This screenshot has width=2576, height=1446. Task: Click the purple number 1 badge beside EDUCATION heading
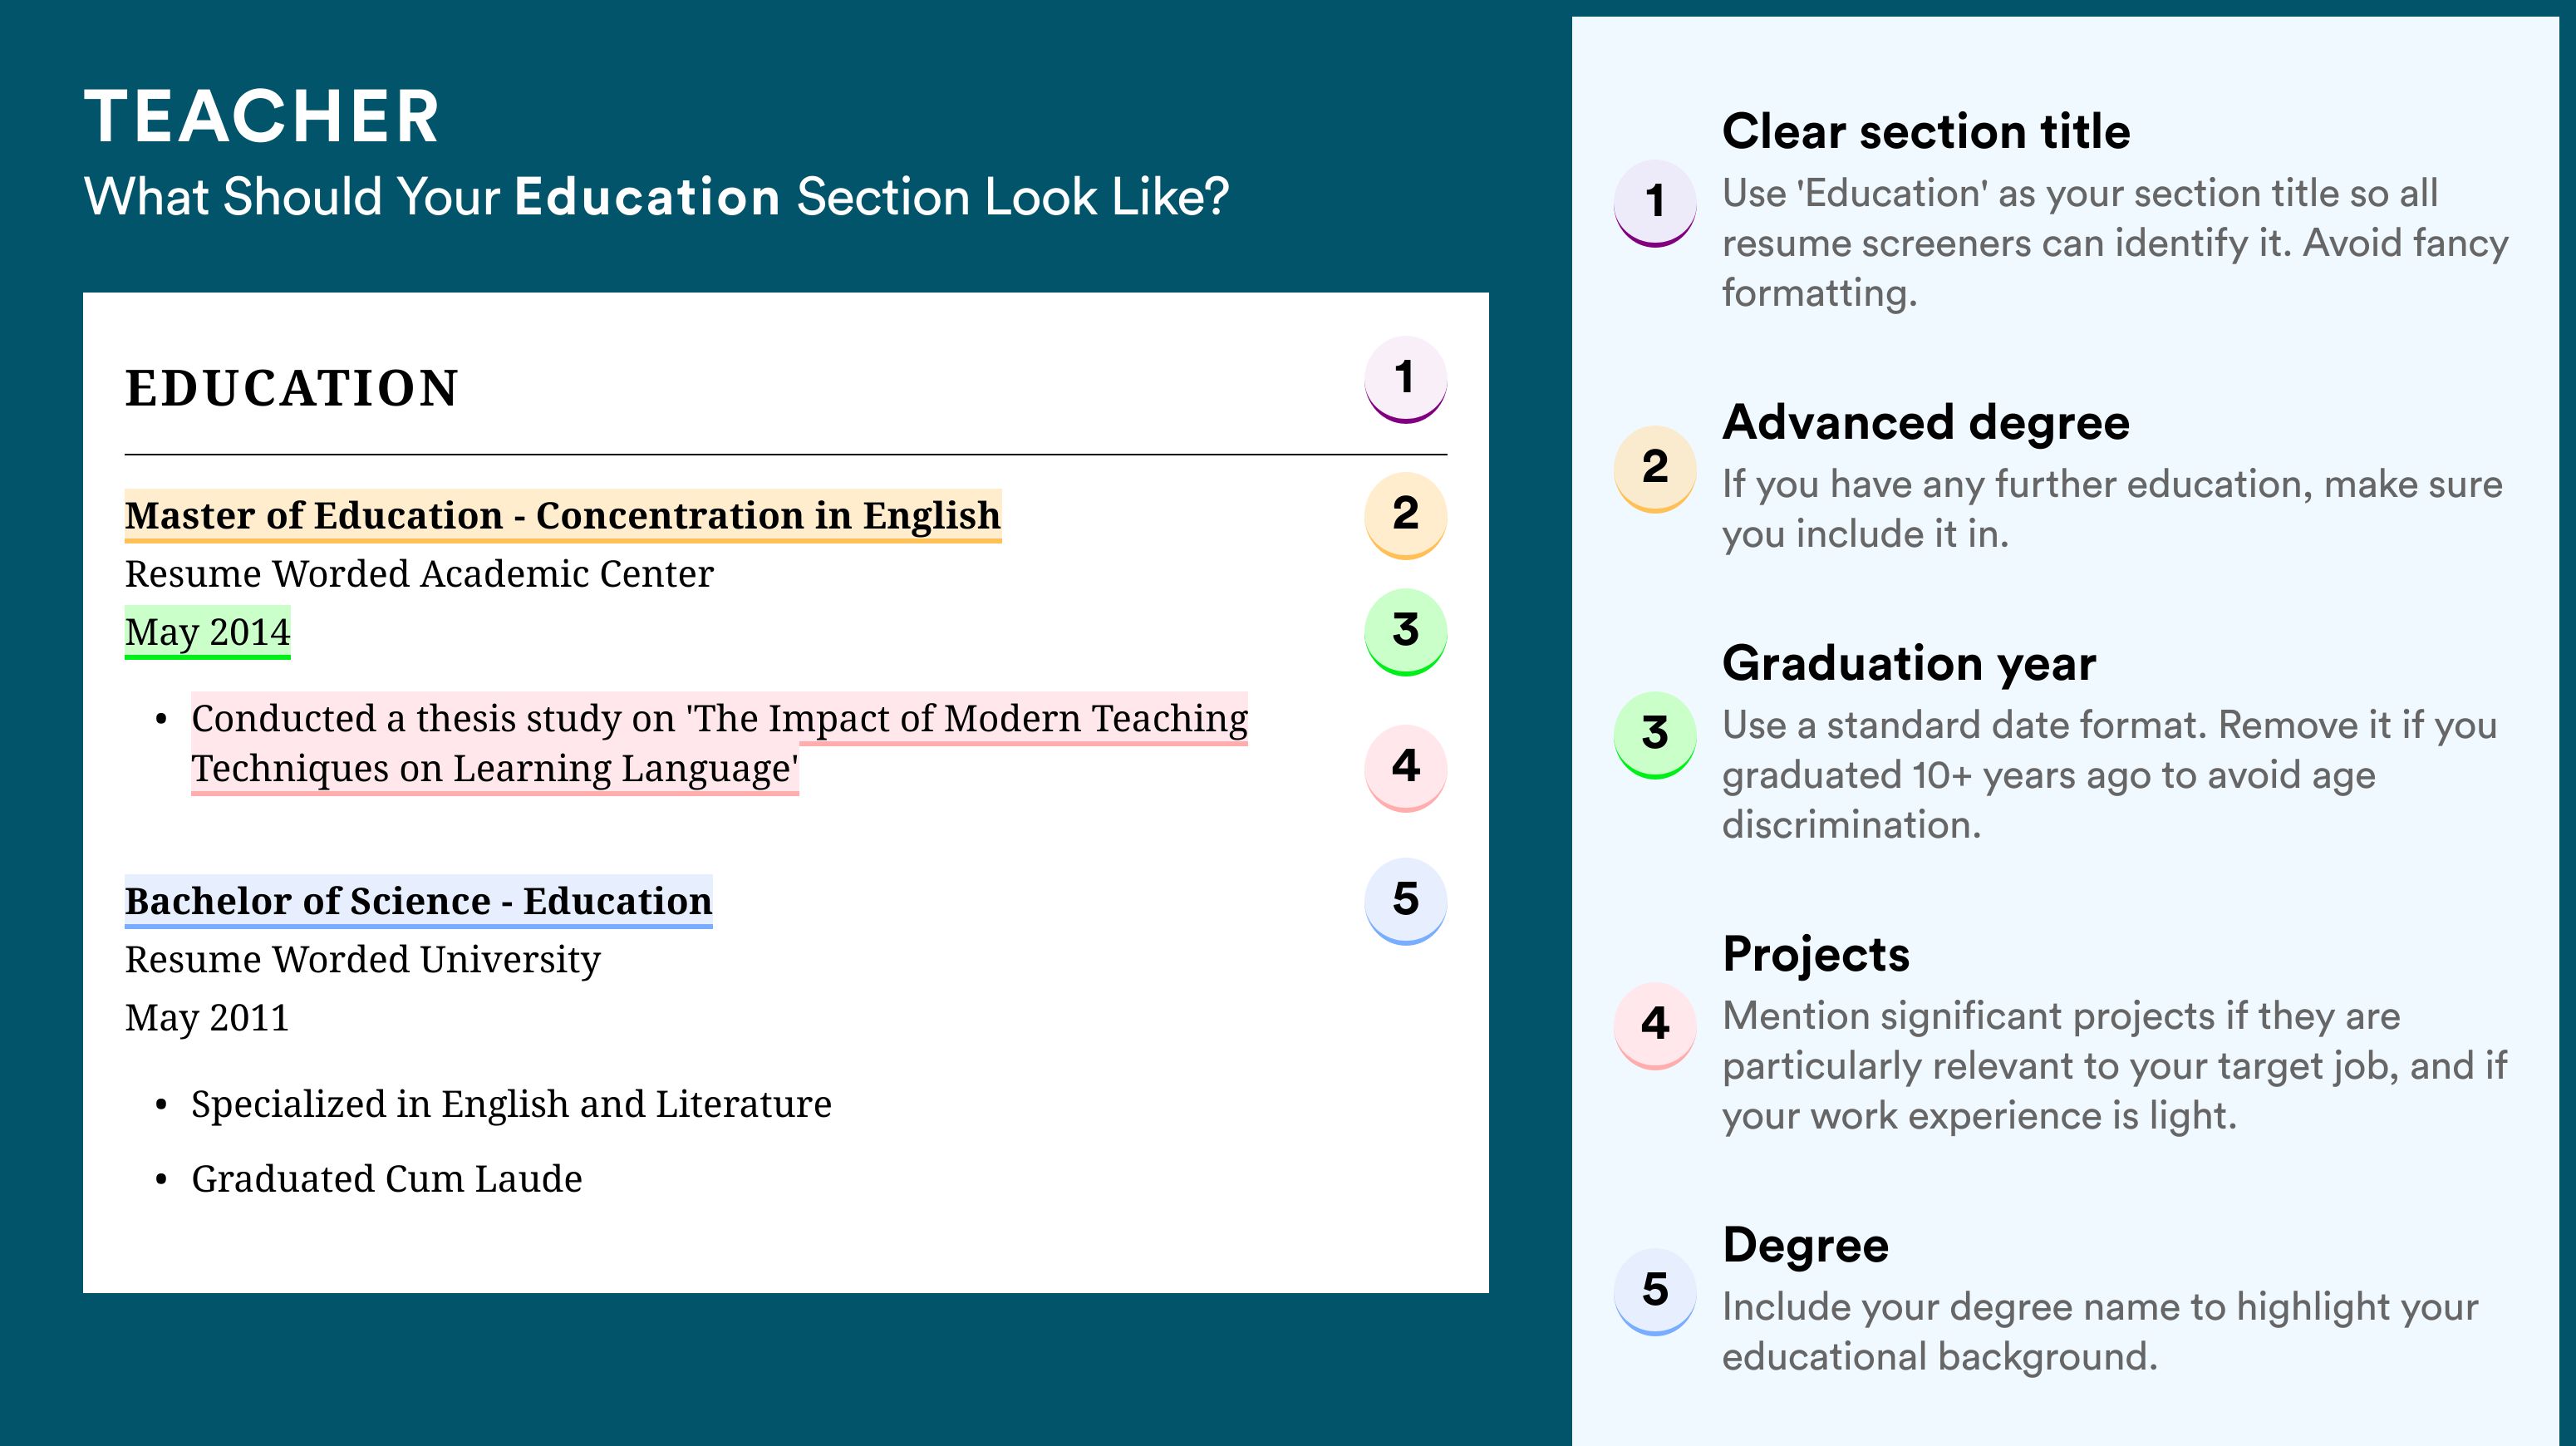tap(1405, 380)
